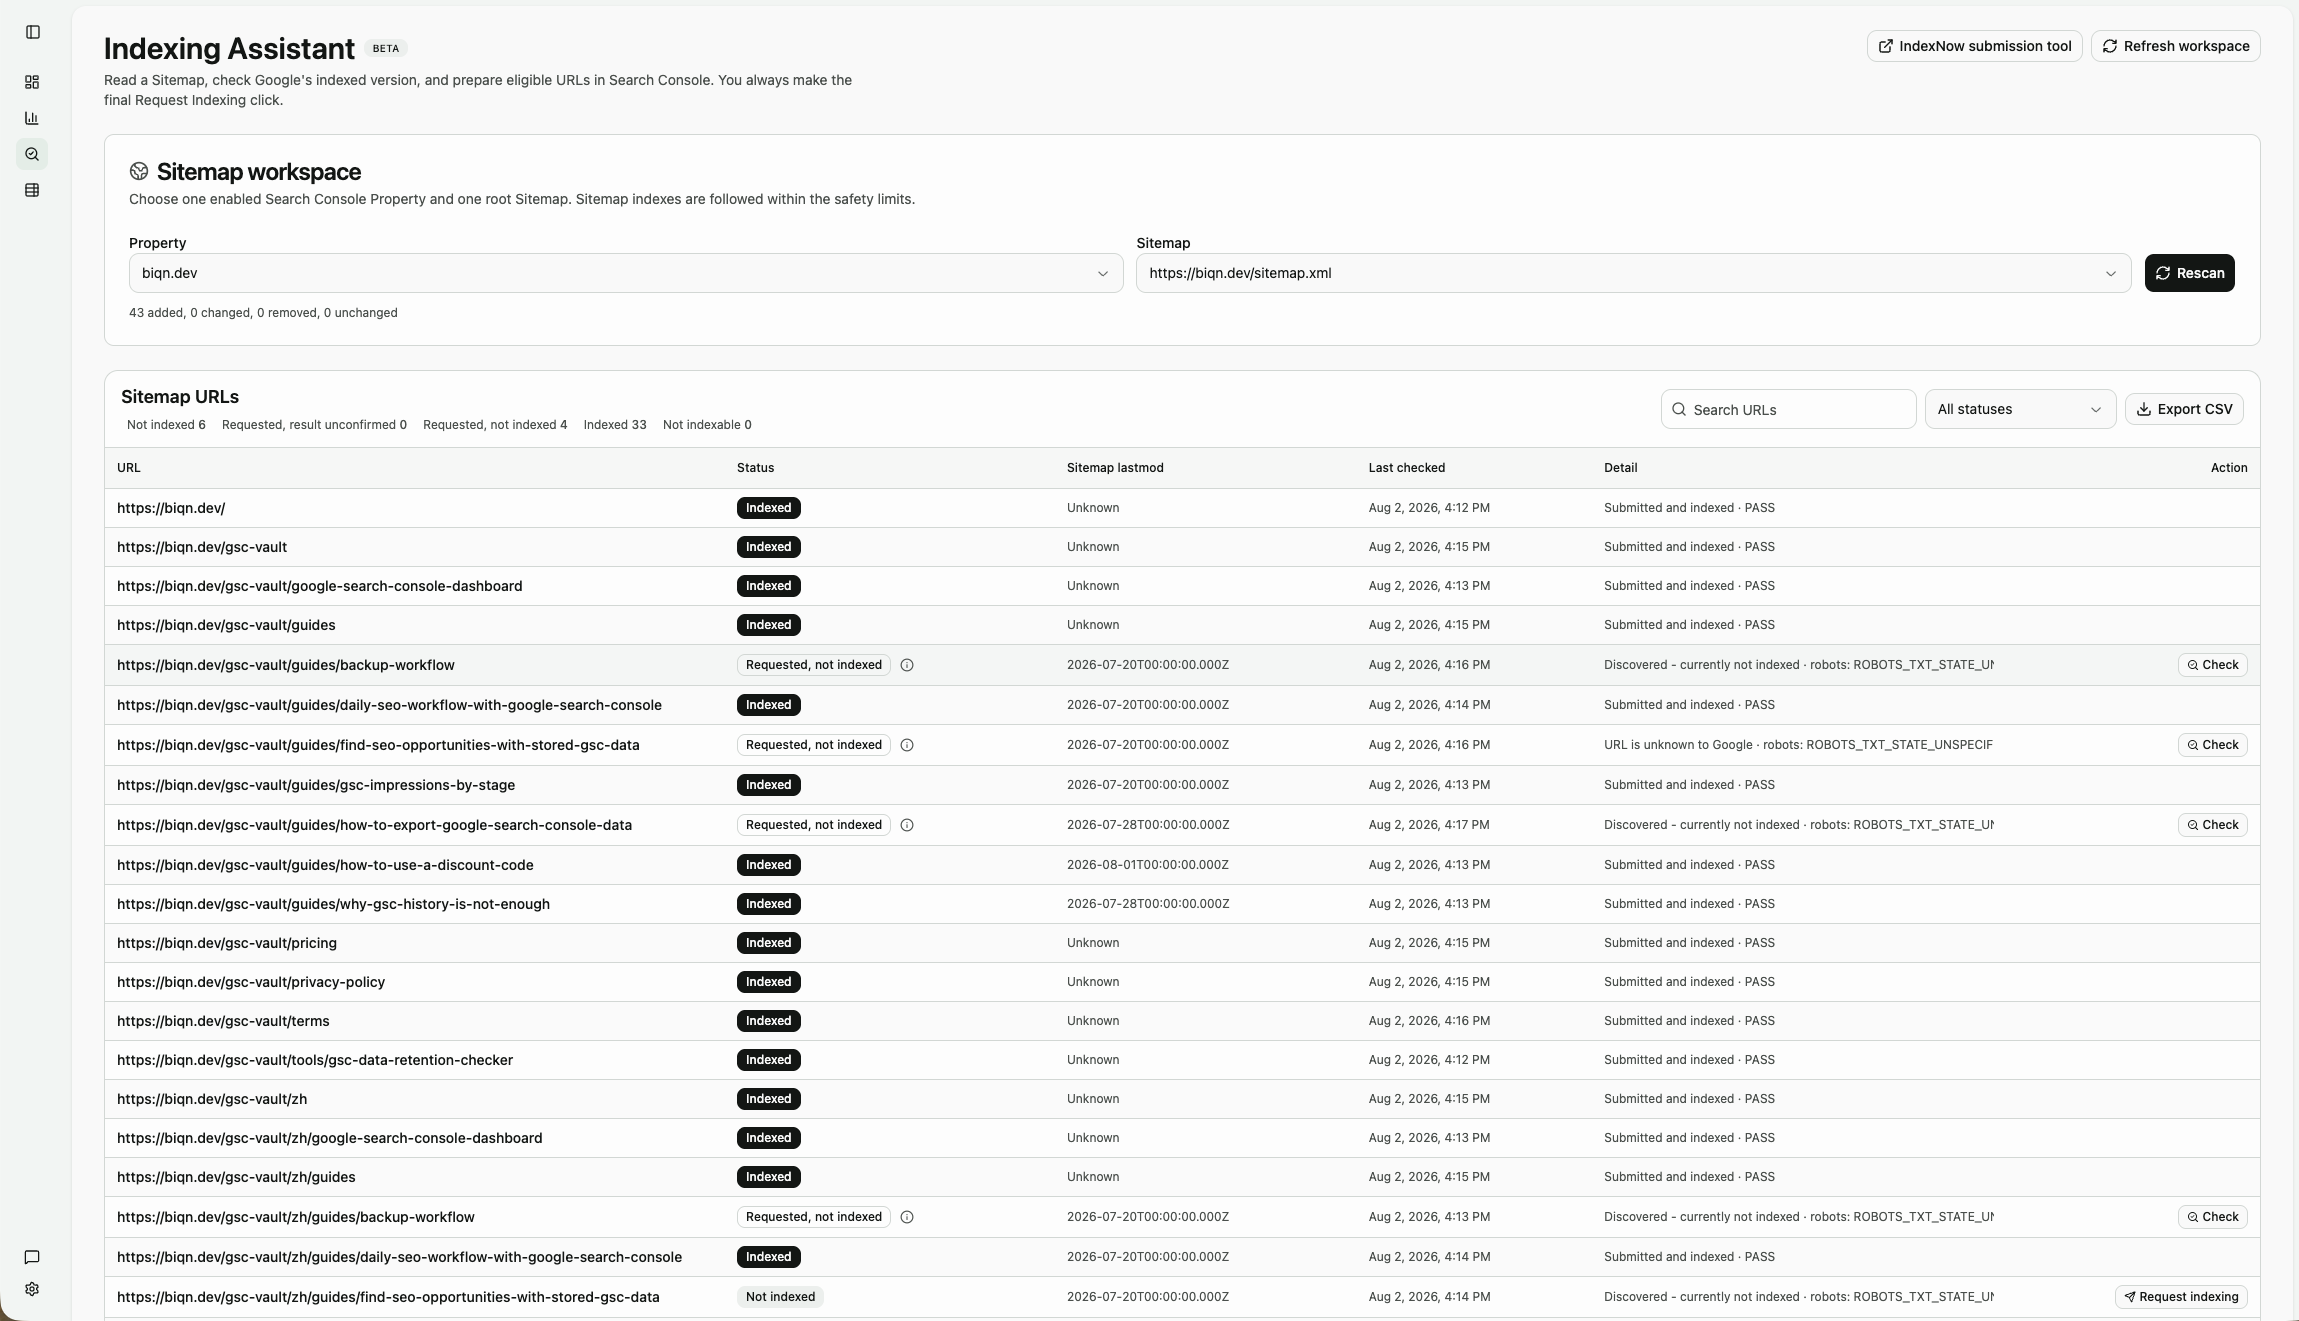The height and width of the screenshot is (1321, 2299).
Task: Click the gsc-data-retention-checker URL
Action: pyautogui.click(x=315, y=1060)
